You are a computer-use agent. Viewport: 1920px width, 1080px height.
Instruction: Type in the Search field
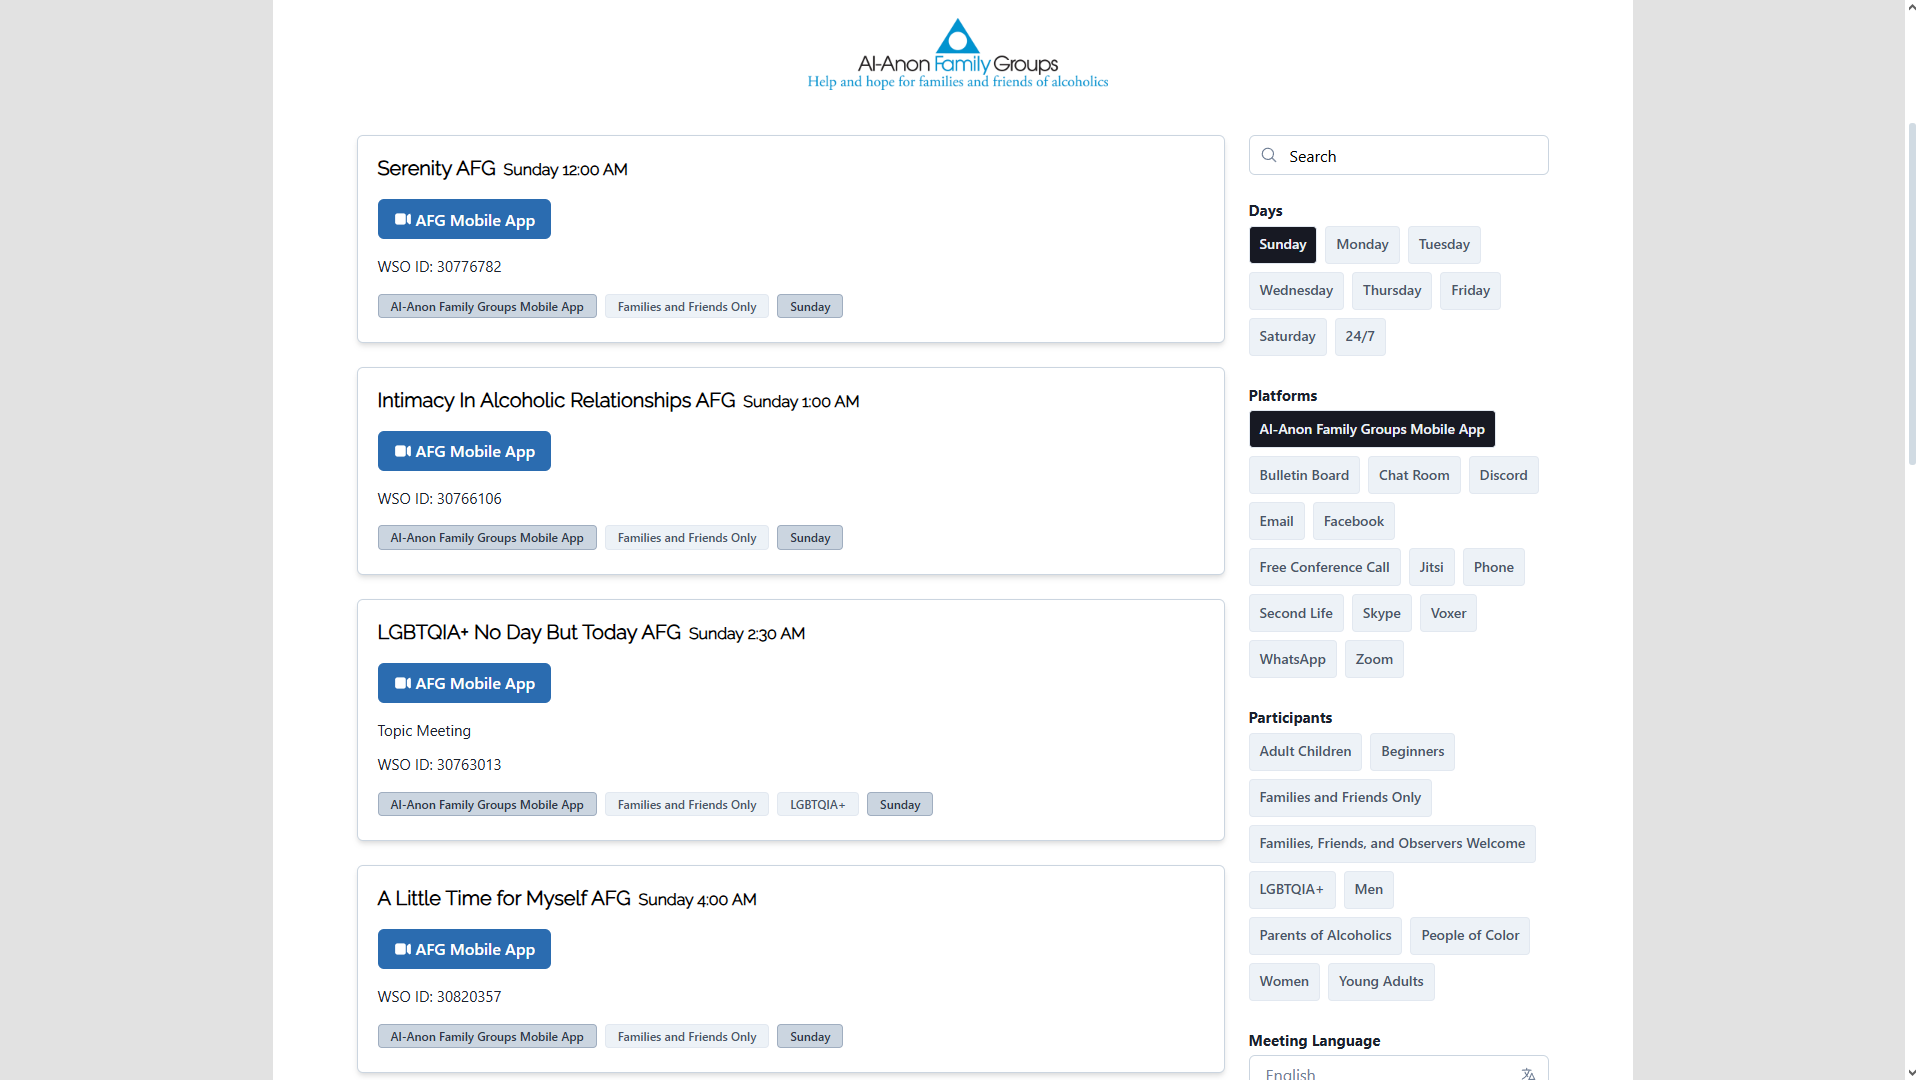[x=1398, y=155]
